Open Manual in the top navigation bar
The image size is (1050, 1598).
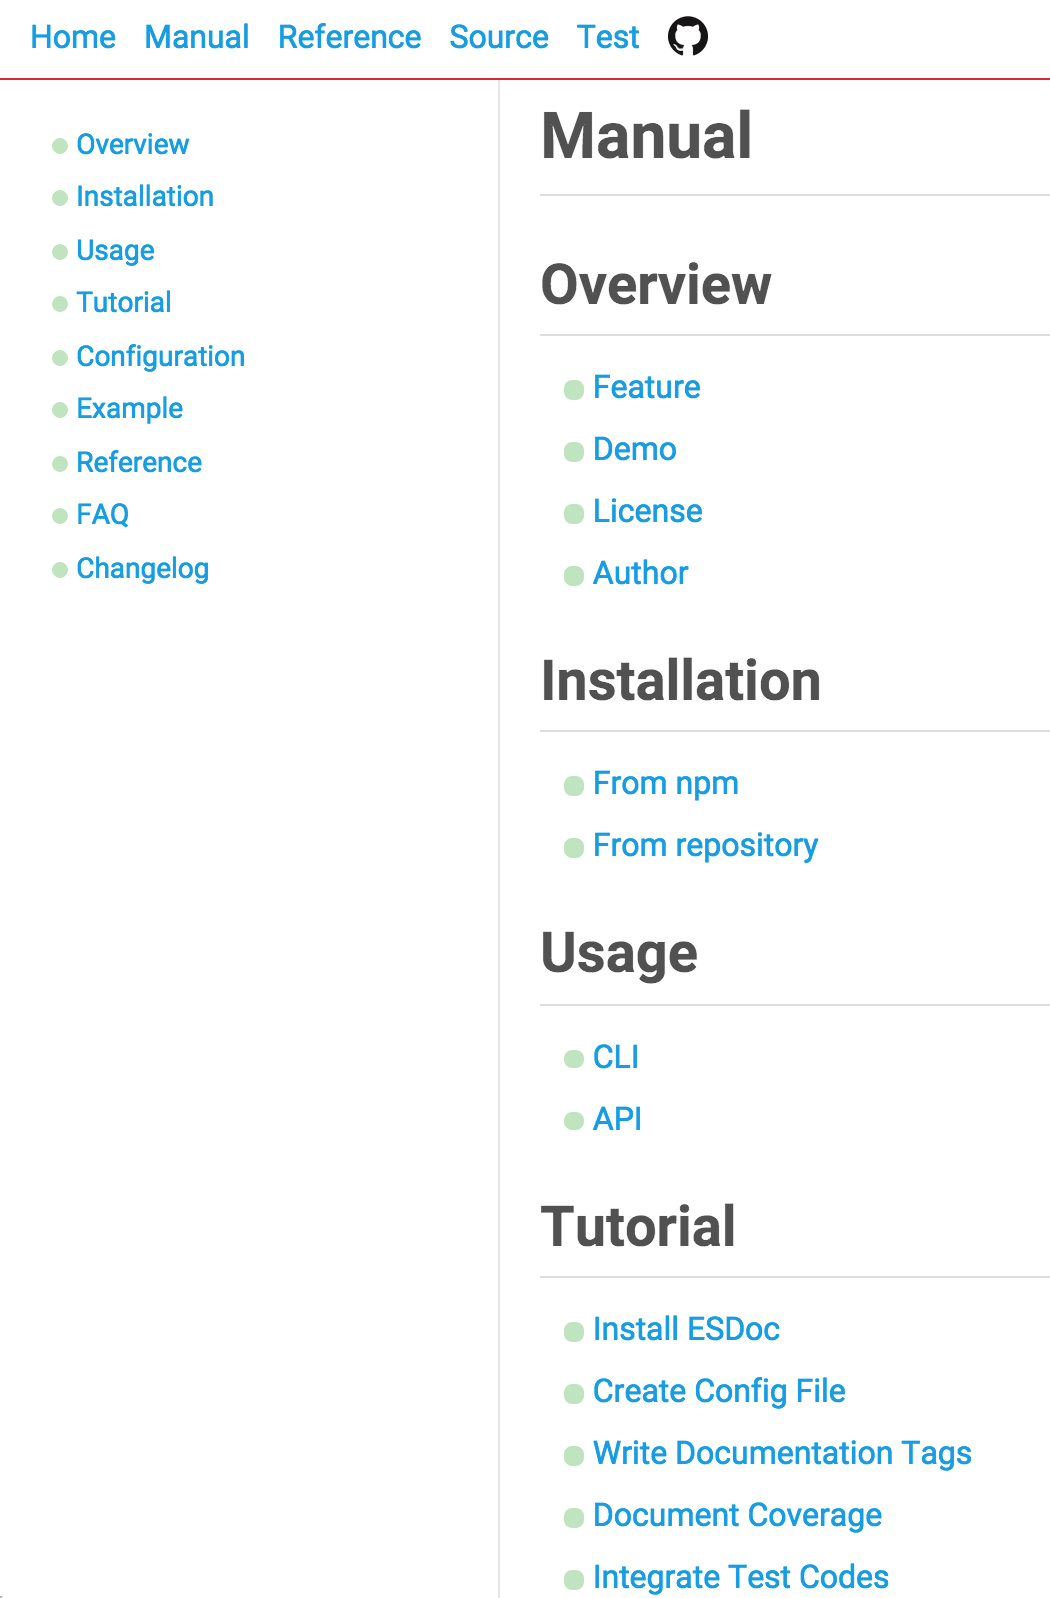coord(197,37)
